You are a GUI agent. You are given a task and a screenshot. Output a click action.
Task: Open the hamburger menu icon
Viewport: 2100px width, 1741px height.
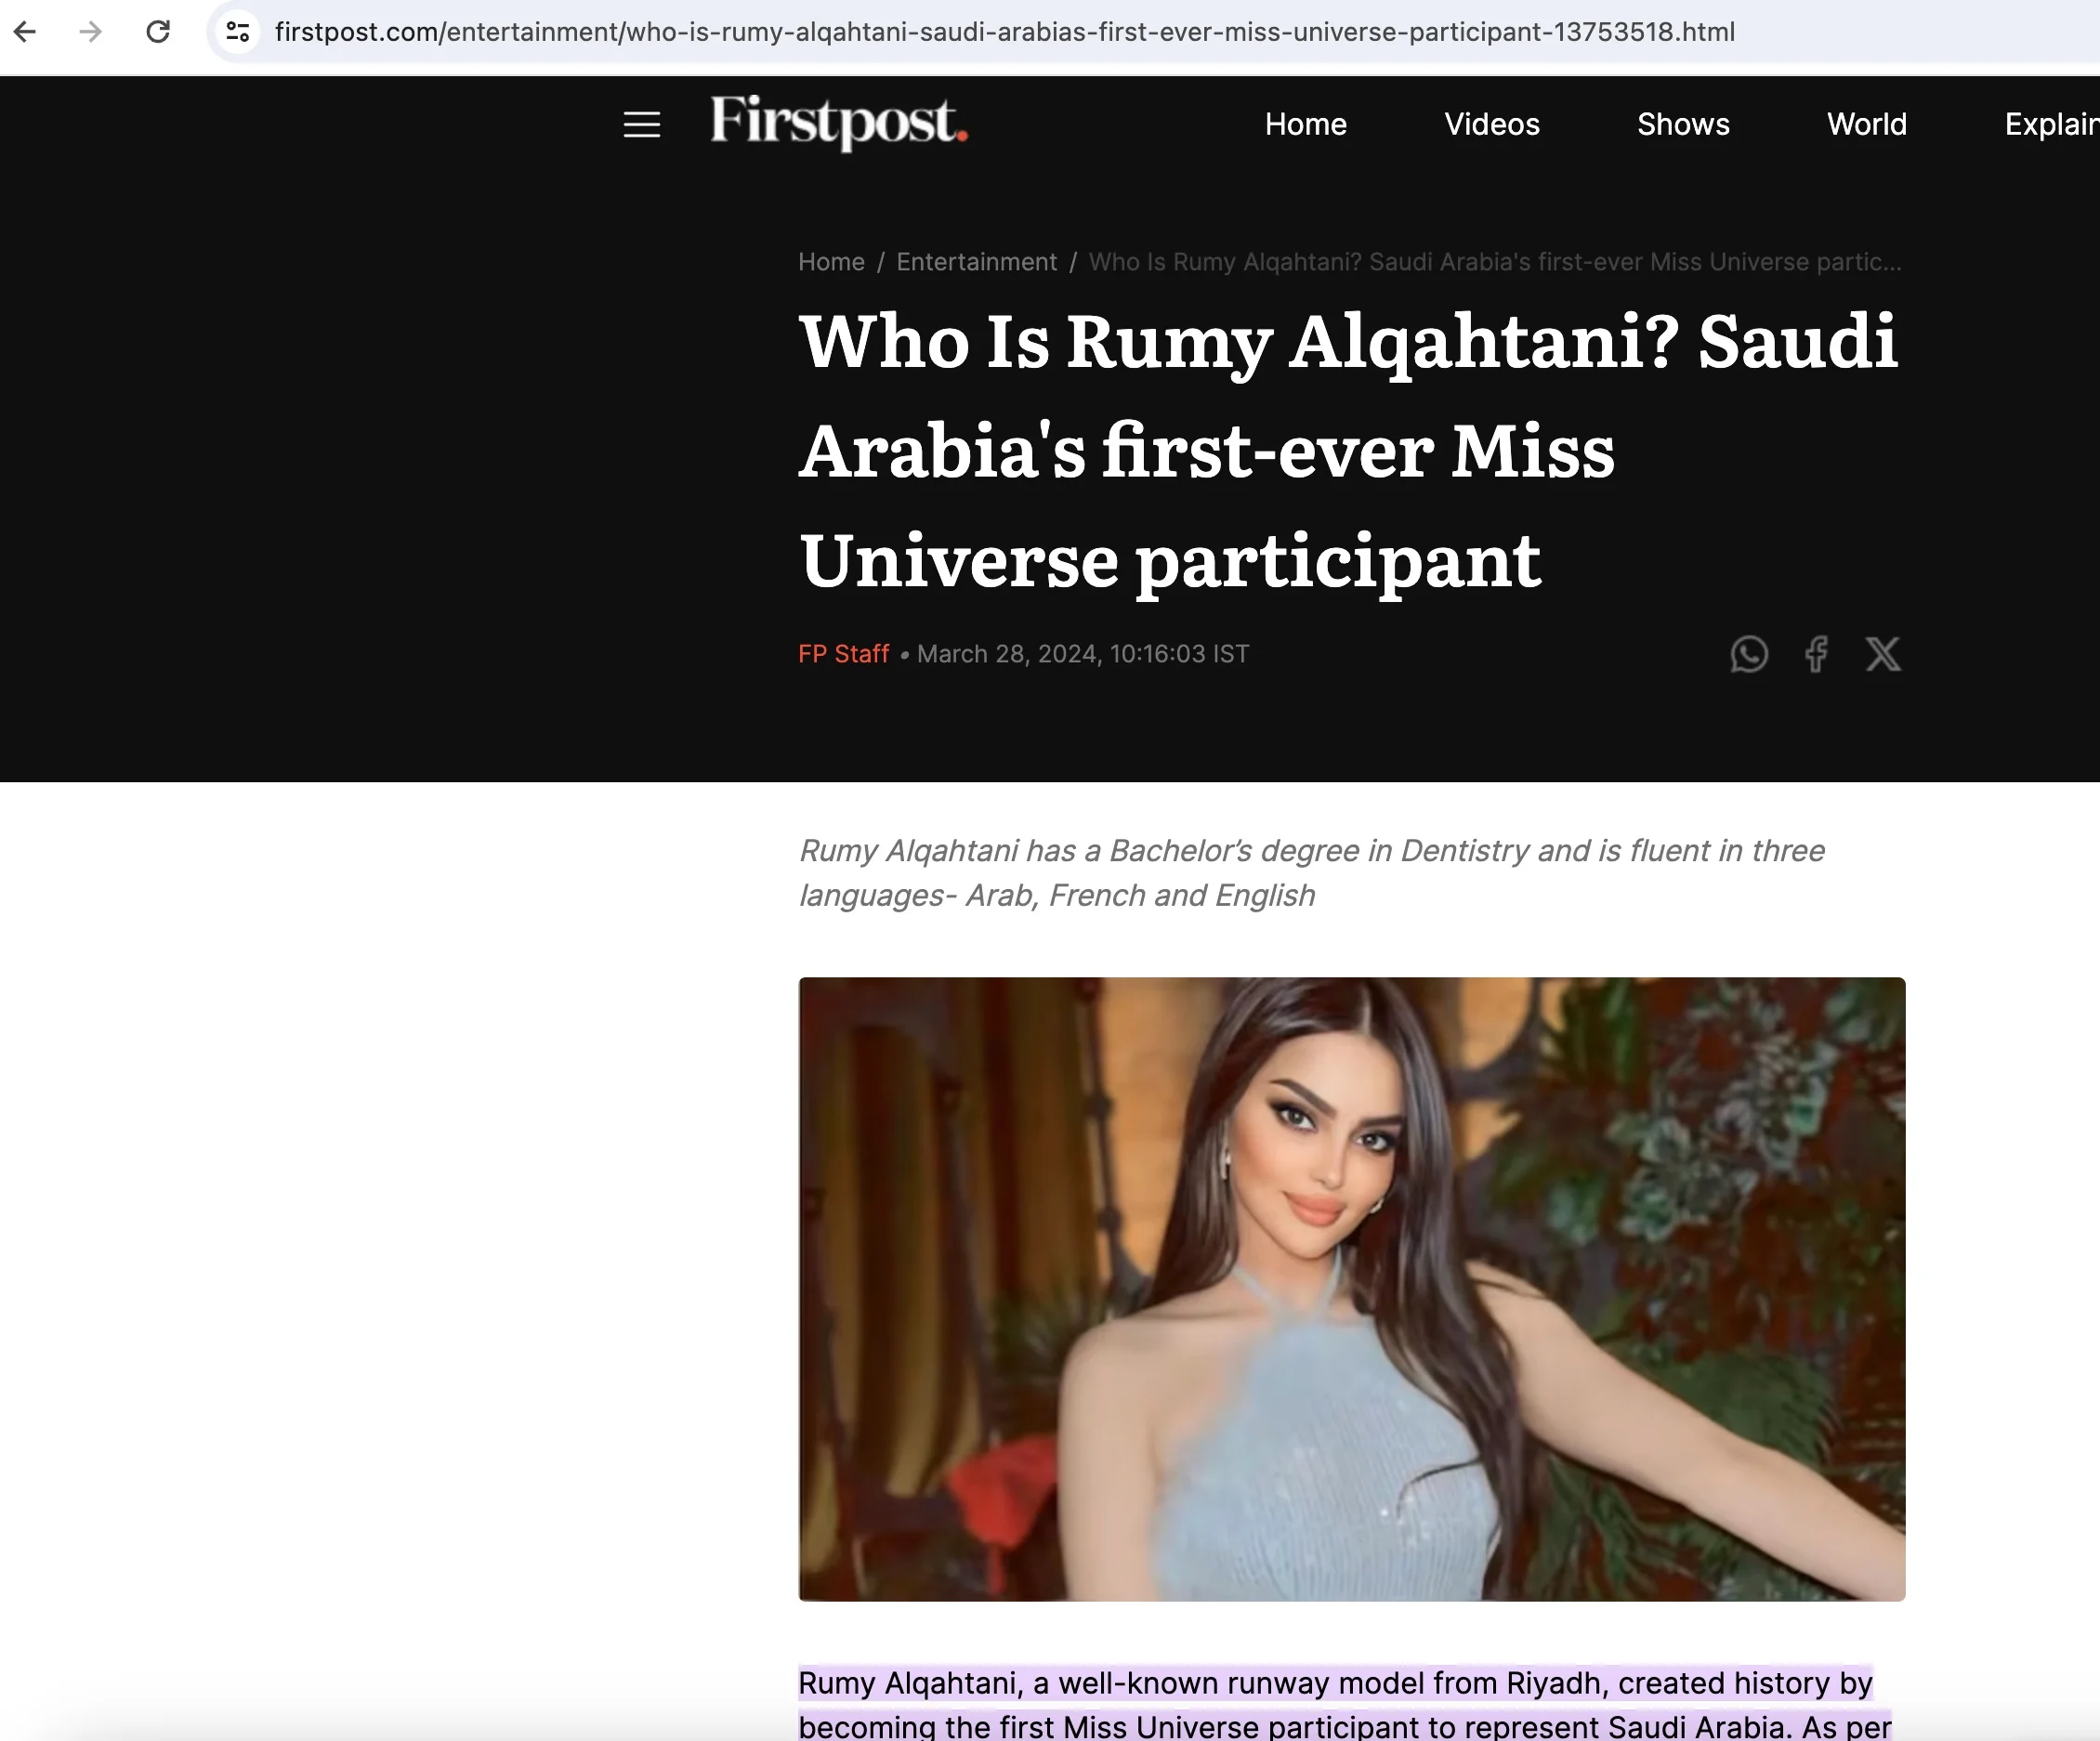click(x=642, y=125)
